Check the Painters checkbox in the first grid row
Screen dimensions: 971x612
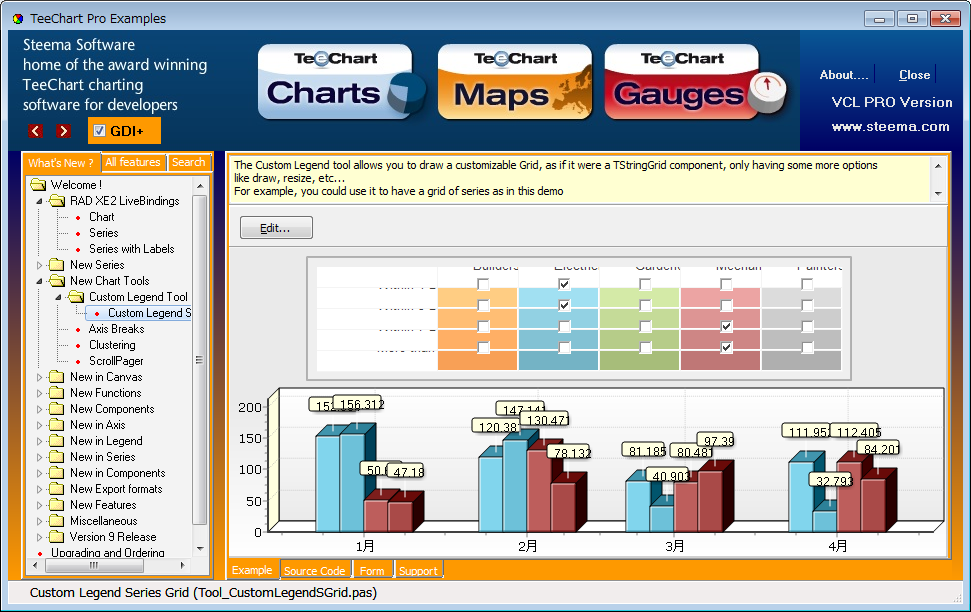pyautogui.click(x=807, y=284)
